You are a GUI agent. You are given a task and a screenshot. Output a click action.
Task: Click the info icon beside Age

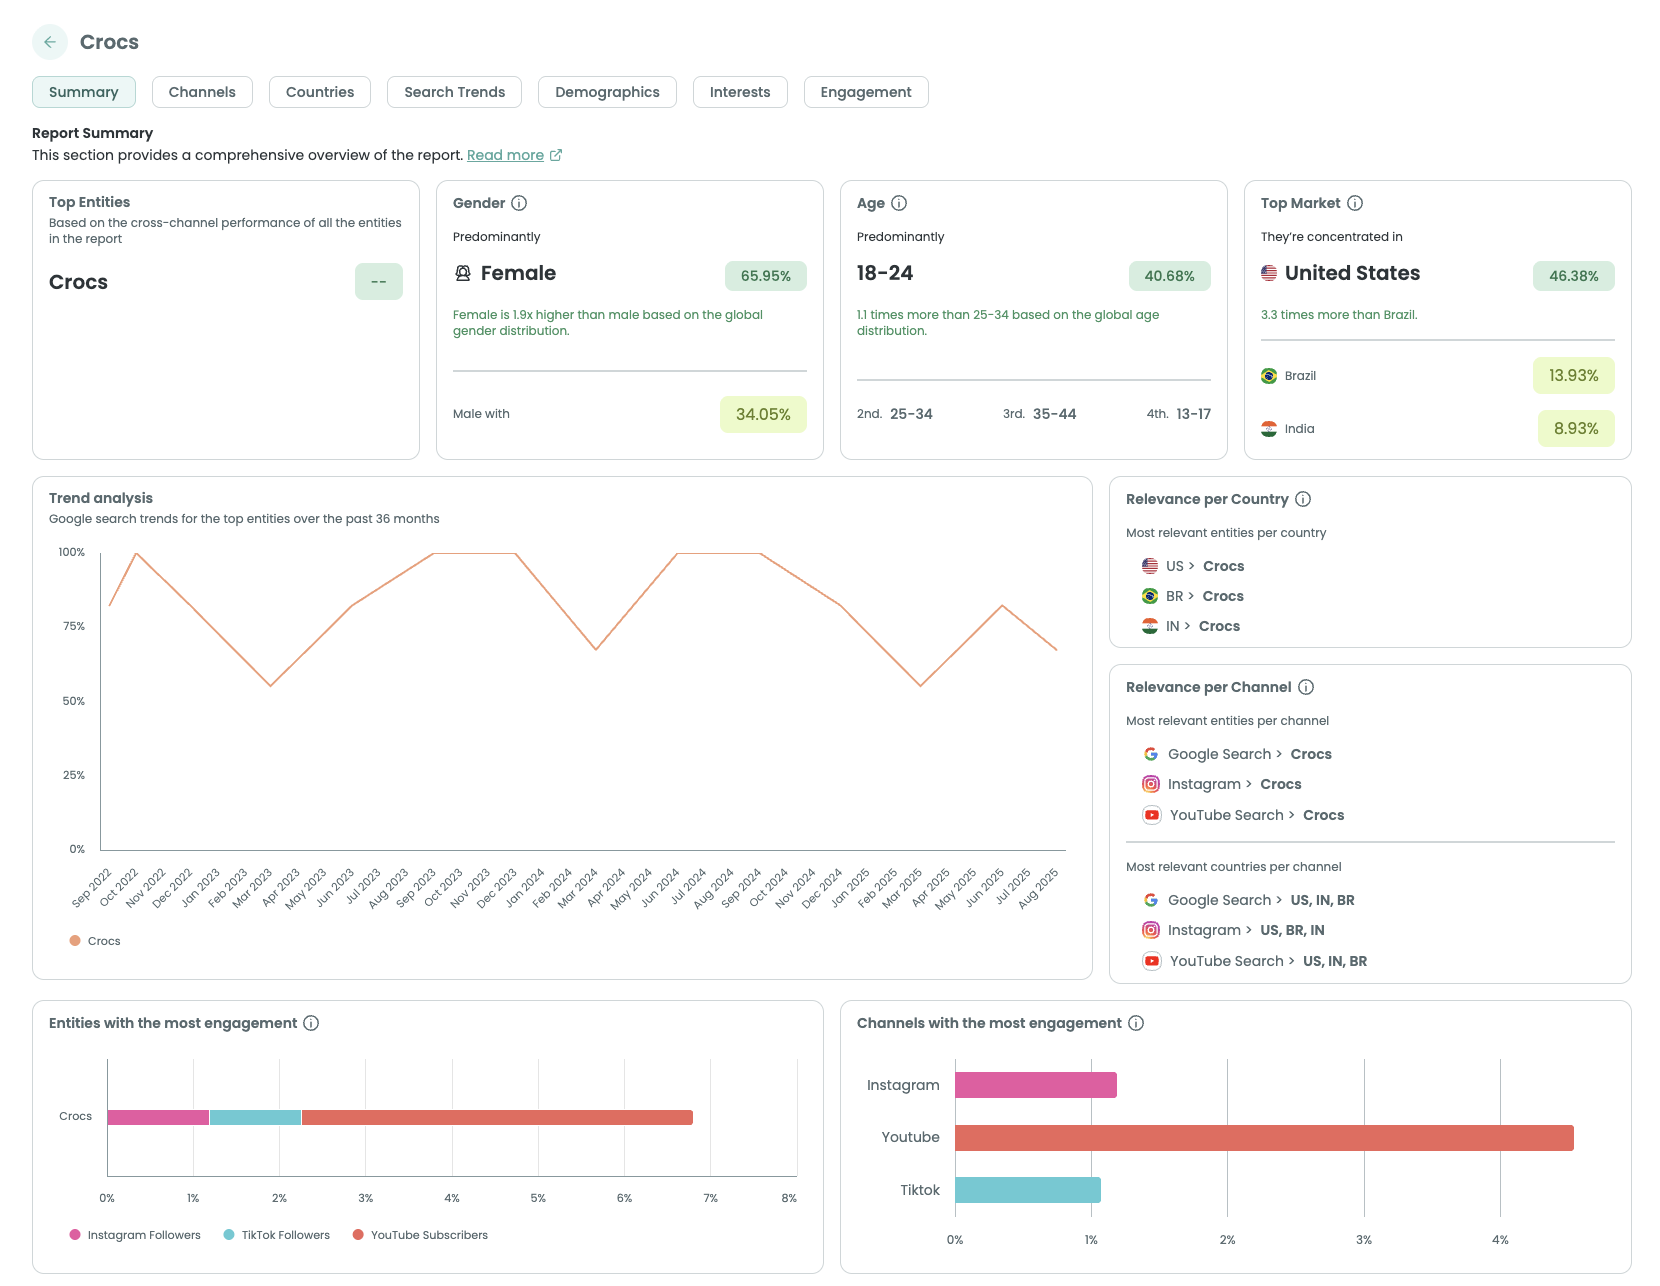[x=899, y=203]
